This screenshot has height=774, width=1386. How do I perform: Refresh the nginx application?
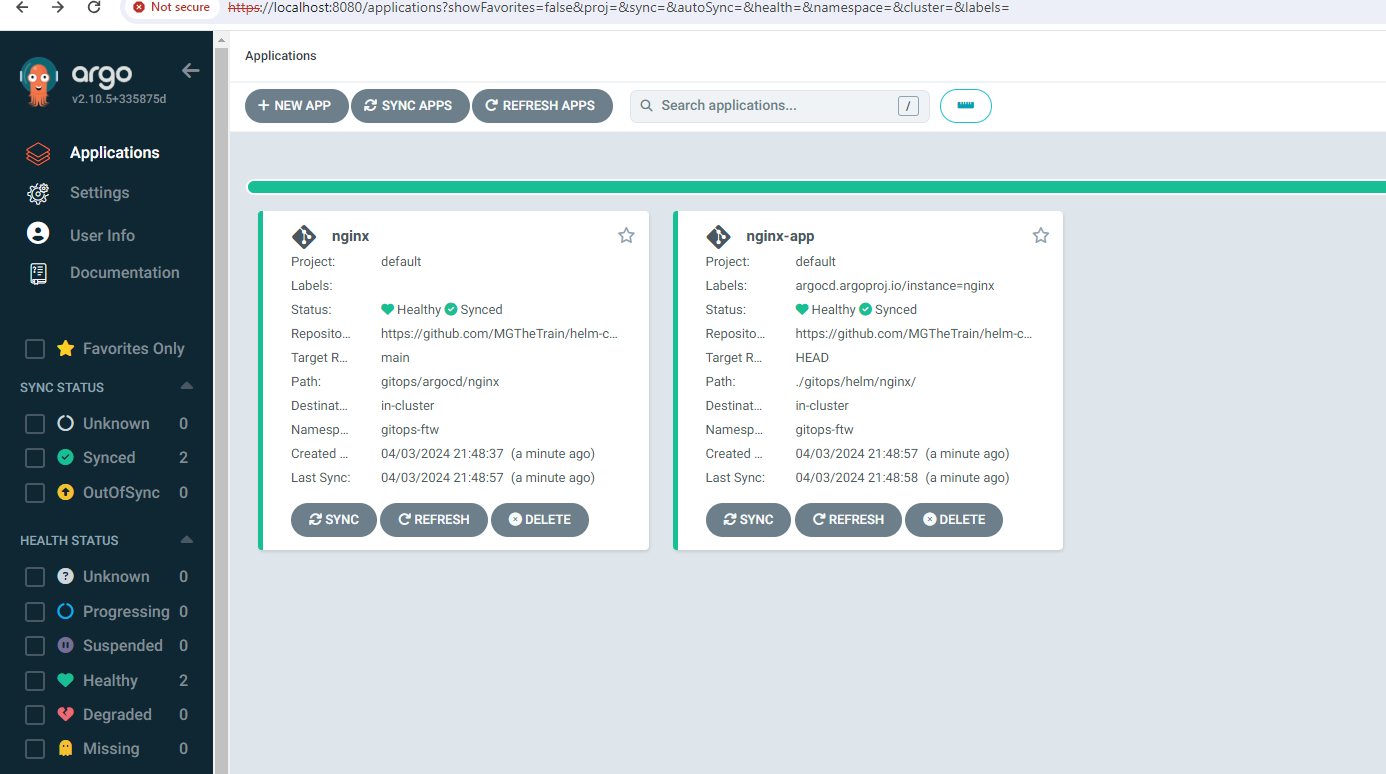coord(434,520)
